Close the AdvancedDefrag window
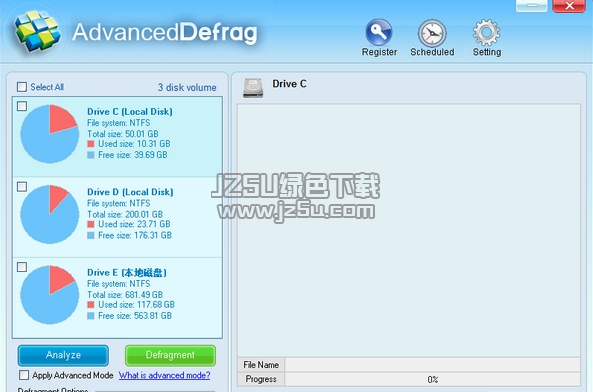The image size is (593, 392). pyautogui.click(x=569, y=6)
